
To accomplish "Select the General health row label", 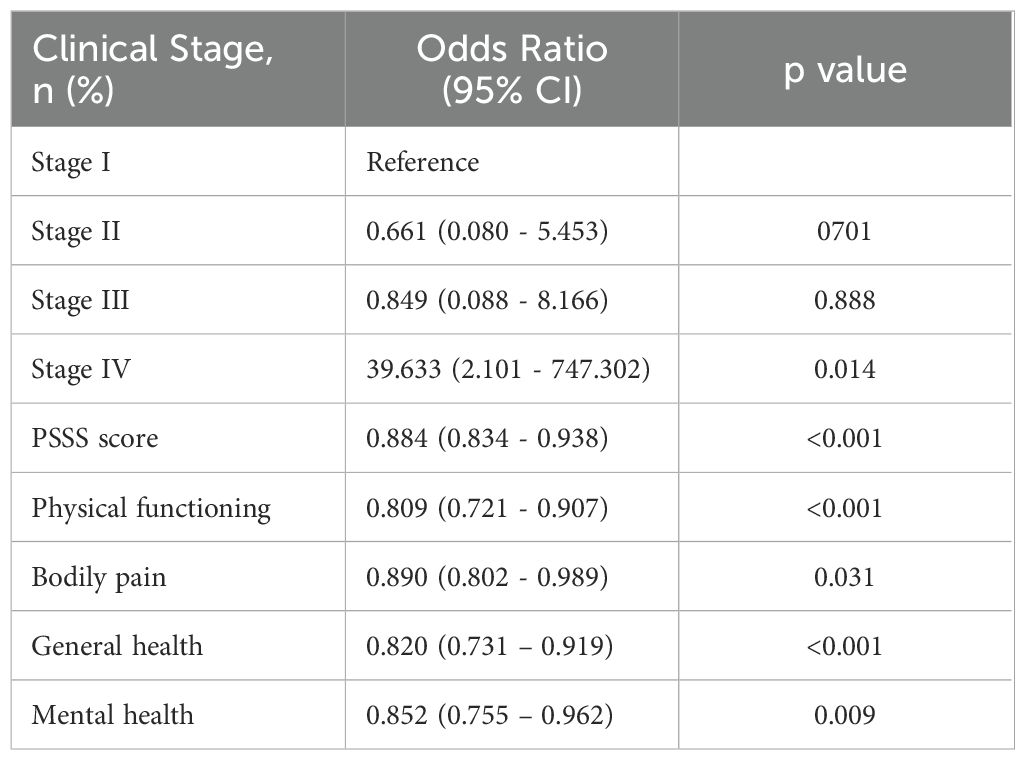I will point(117,646).
